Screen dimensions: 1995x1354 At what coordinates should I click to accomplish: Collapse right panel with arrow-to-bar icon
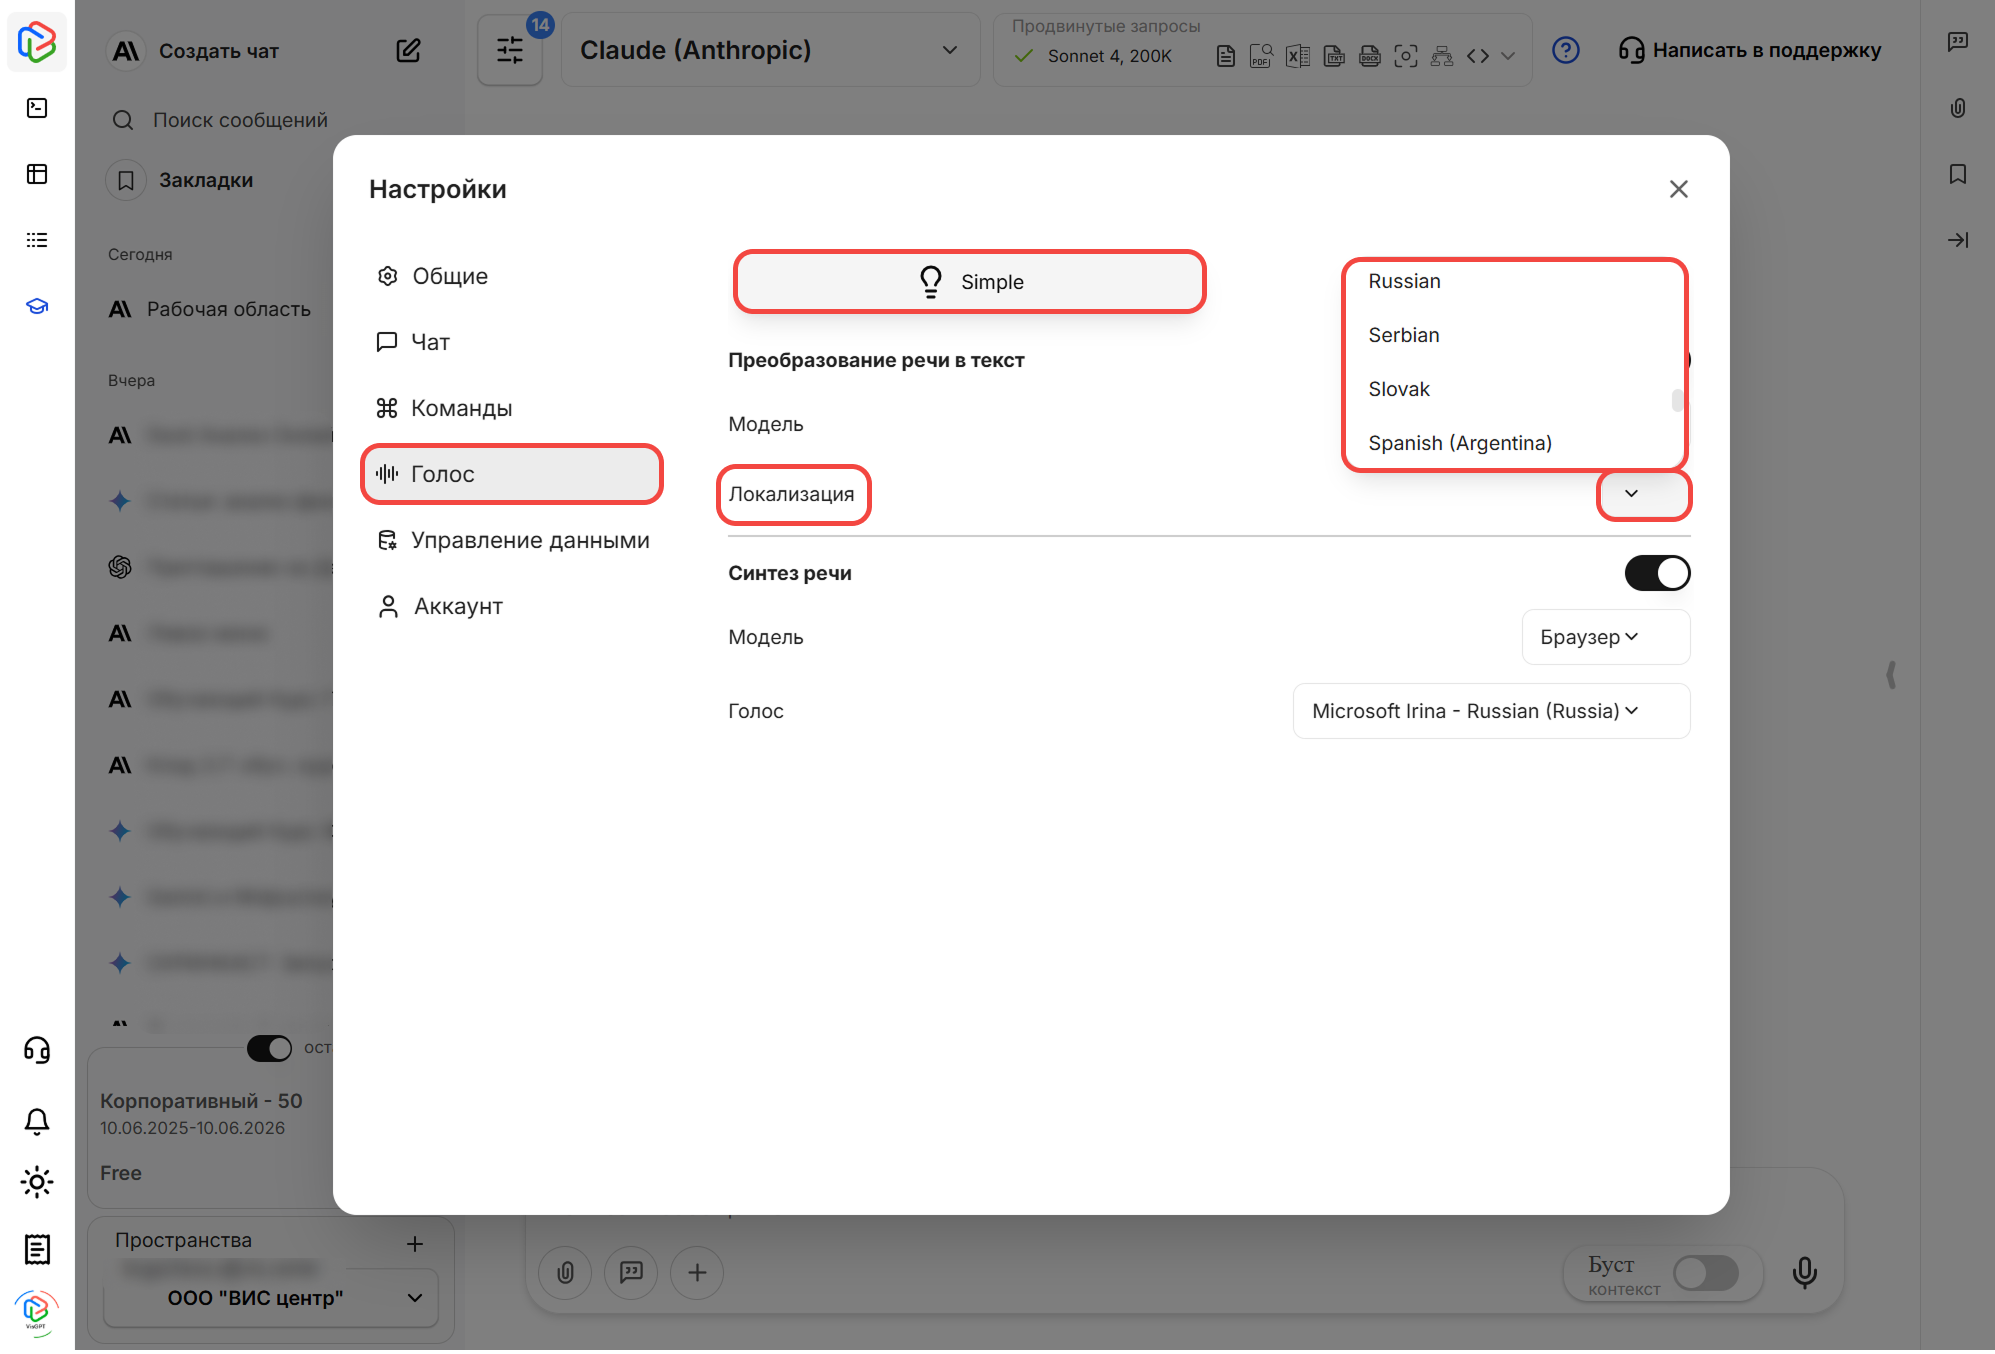1958,240
